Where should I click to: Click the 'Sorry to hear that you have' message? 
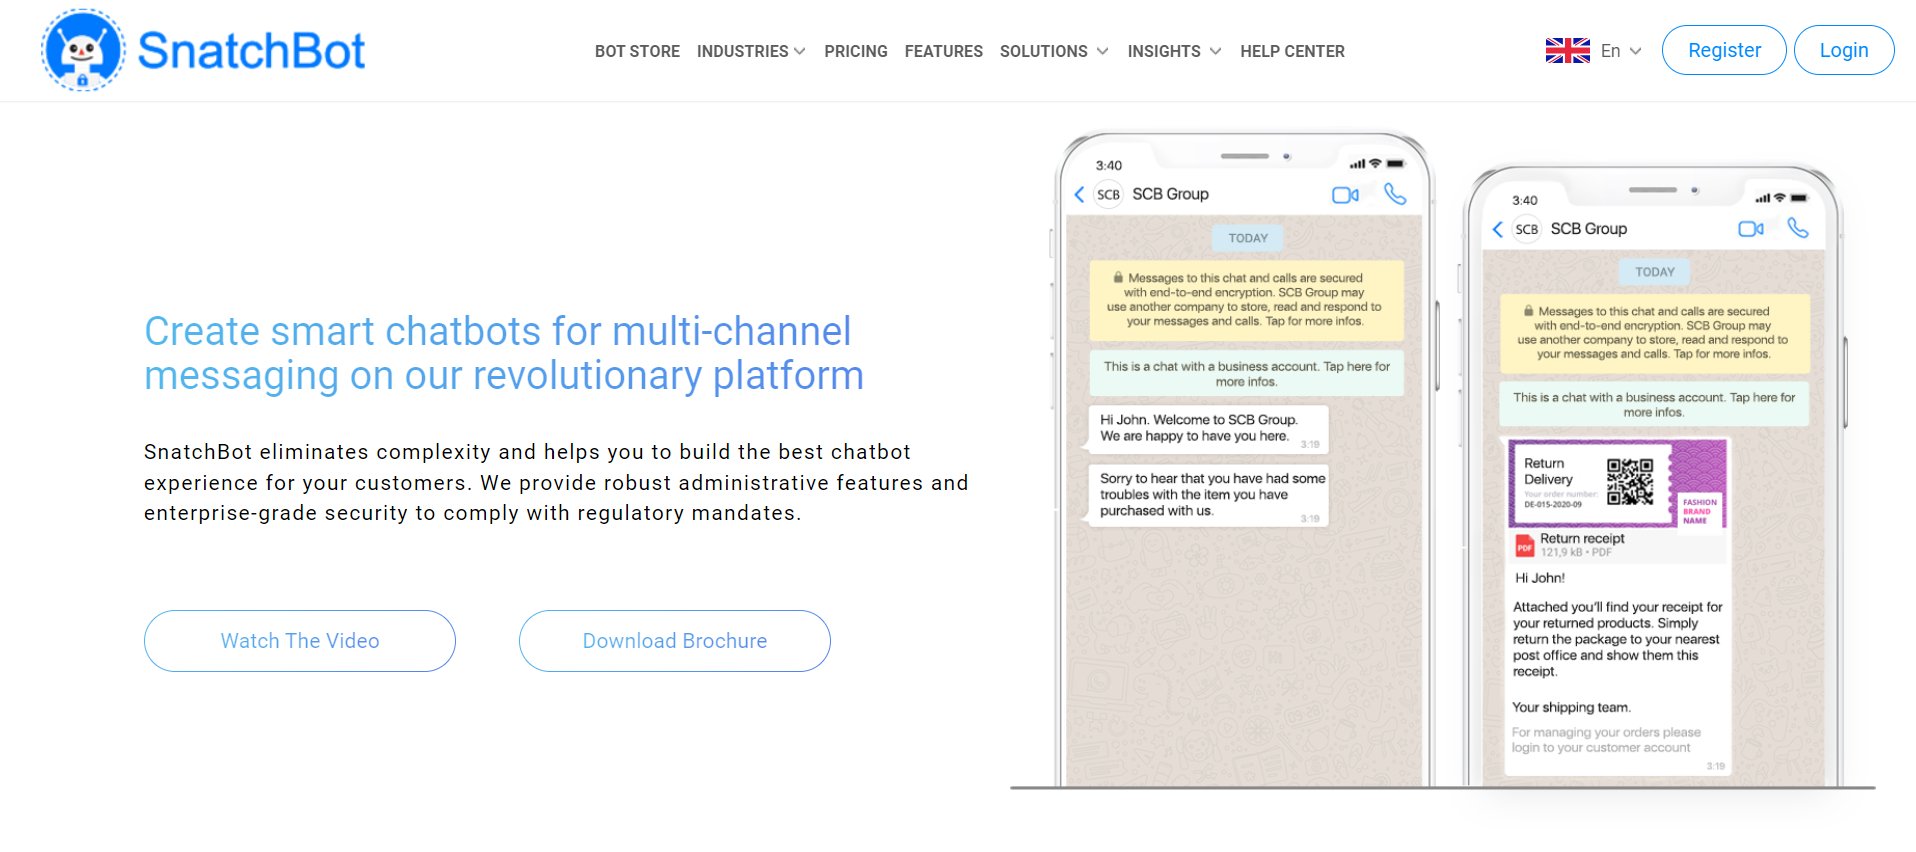coord(1207,494)
